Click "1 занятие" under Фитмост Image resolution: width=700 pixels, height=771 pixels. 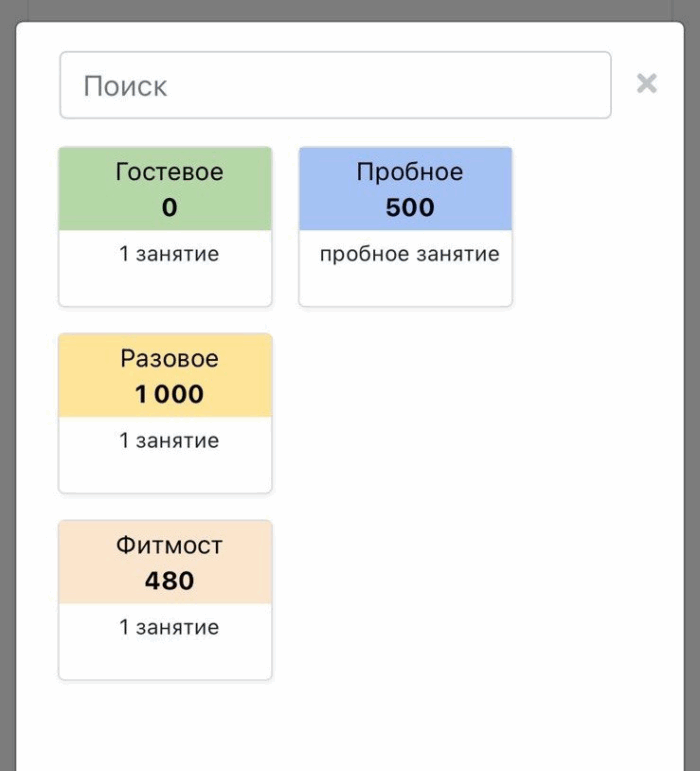tap(169, 628)
